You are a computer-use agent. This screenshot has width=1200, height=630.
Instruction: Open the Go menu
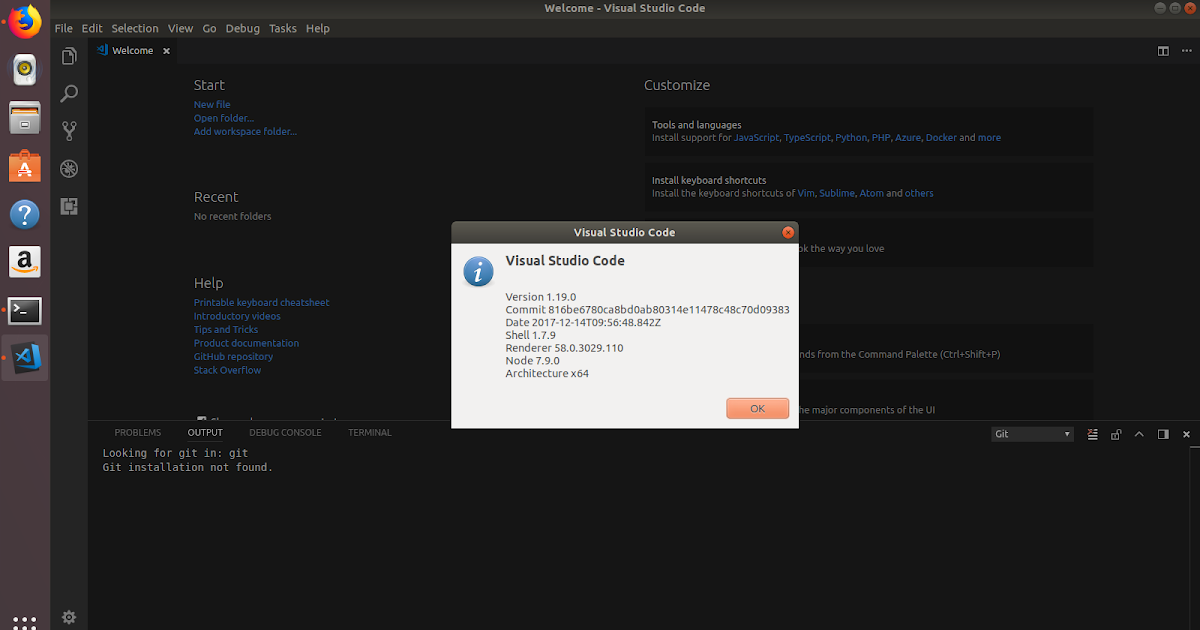click(210, 28)
